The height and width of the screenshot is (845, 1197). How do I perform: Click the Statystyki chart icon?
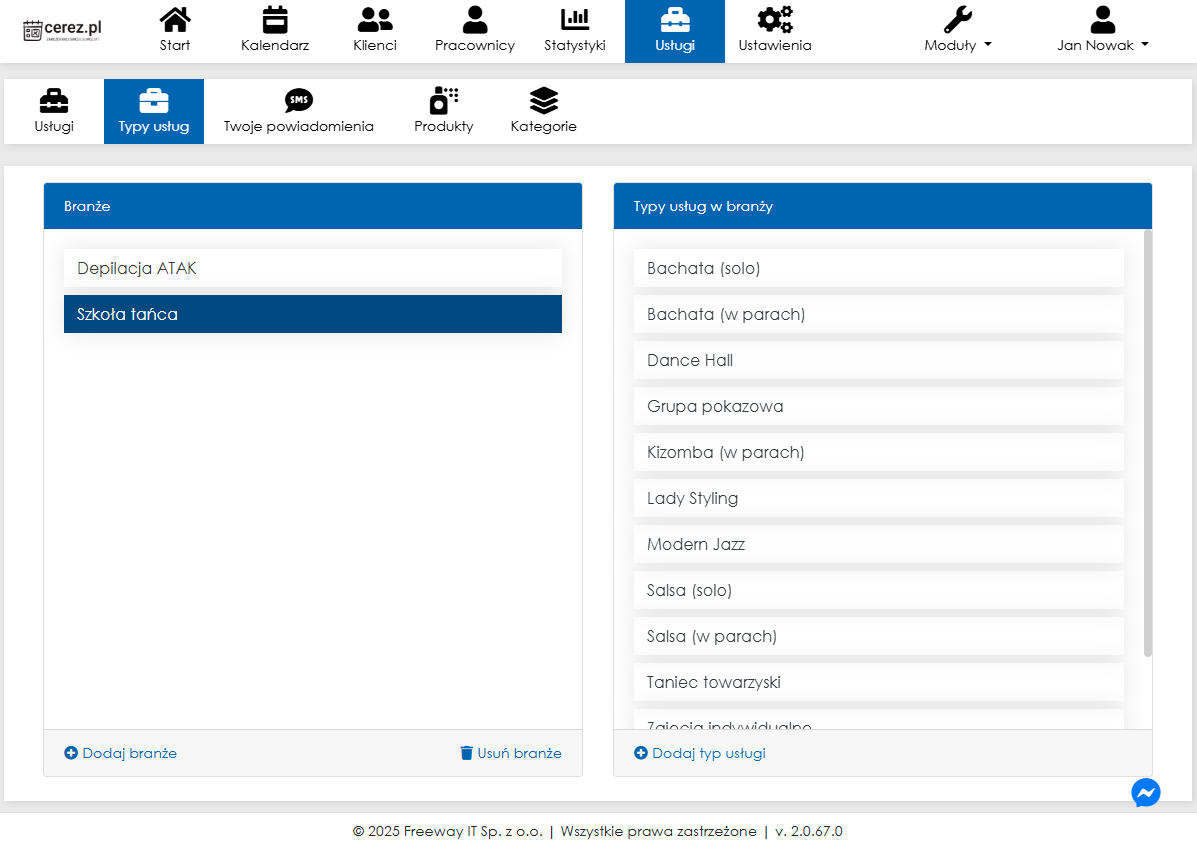(x=575, y=19)
